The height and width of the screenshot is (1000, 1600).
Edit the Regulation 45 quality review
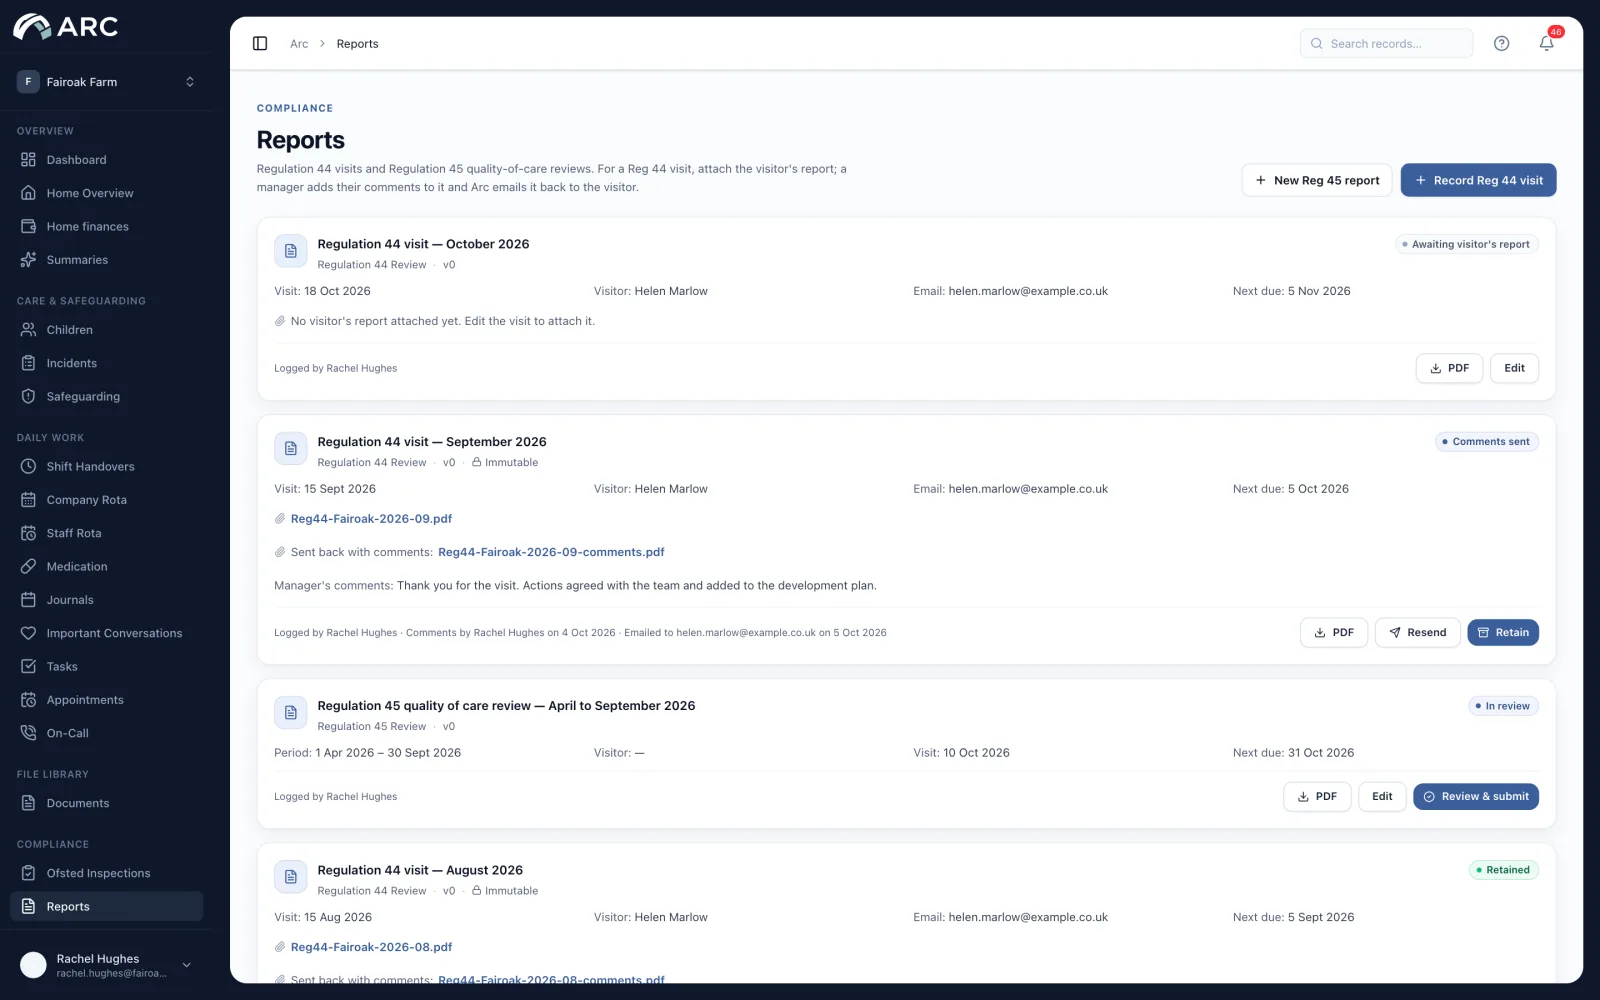1382,797
